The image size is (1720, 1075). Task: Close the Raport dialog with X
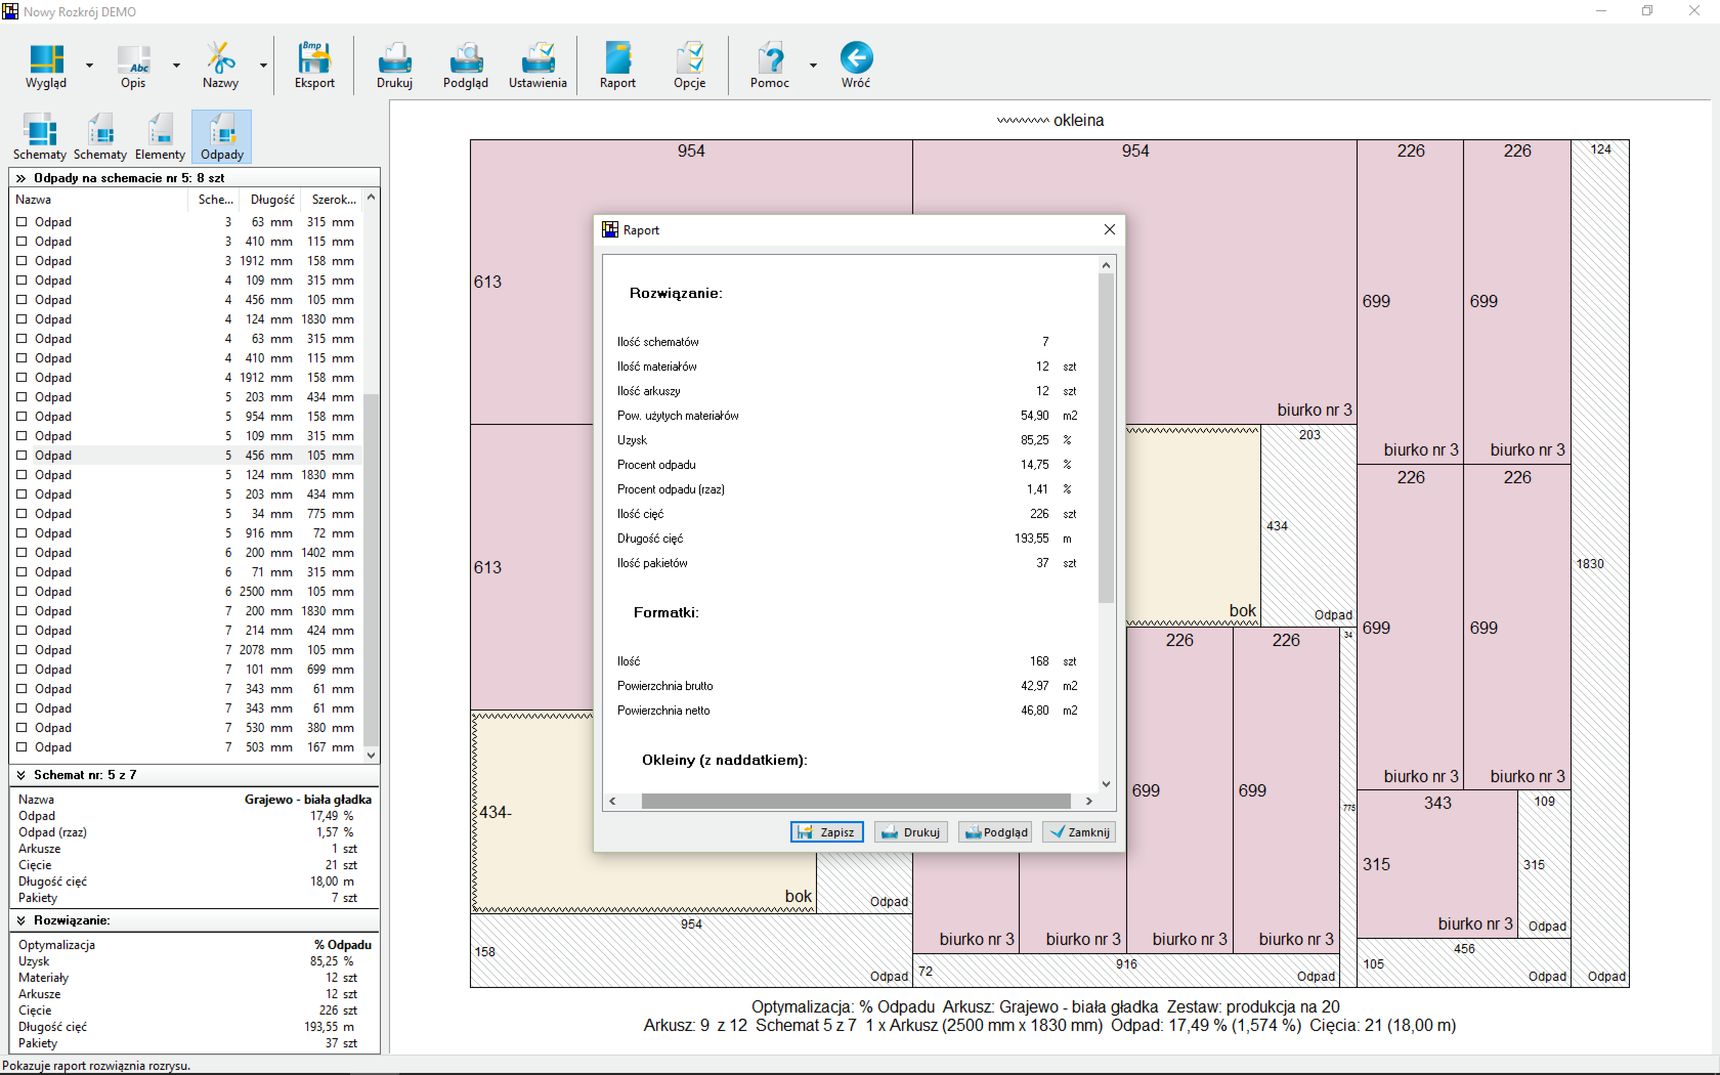tap(1109, 230)
